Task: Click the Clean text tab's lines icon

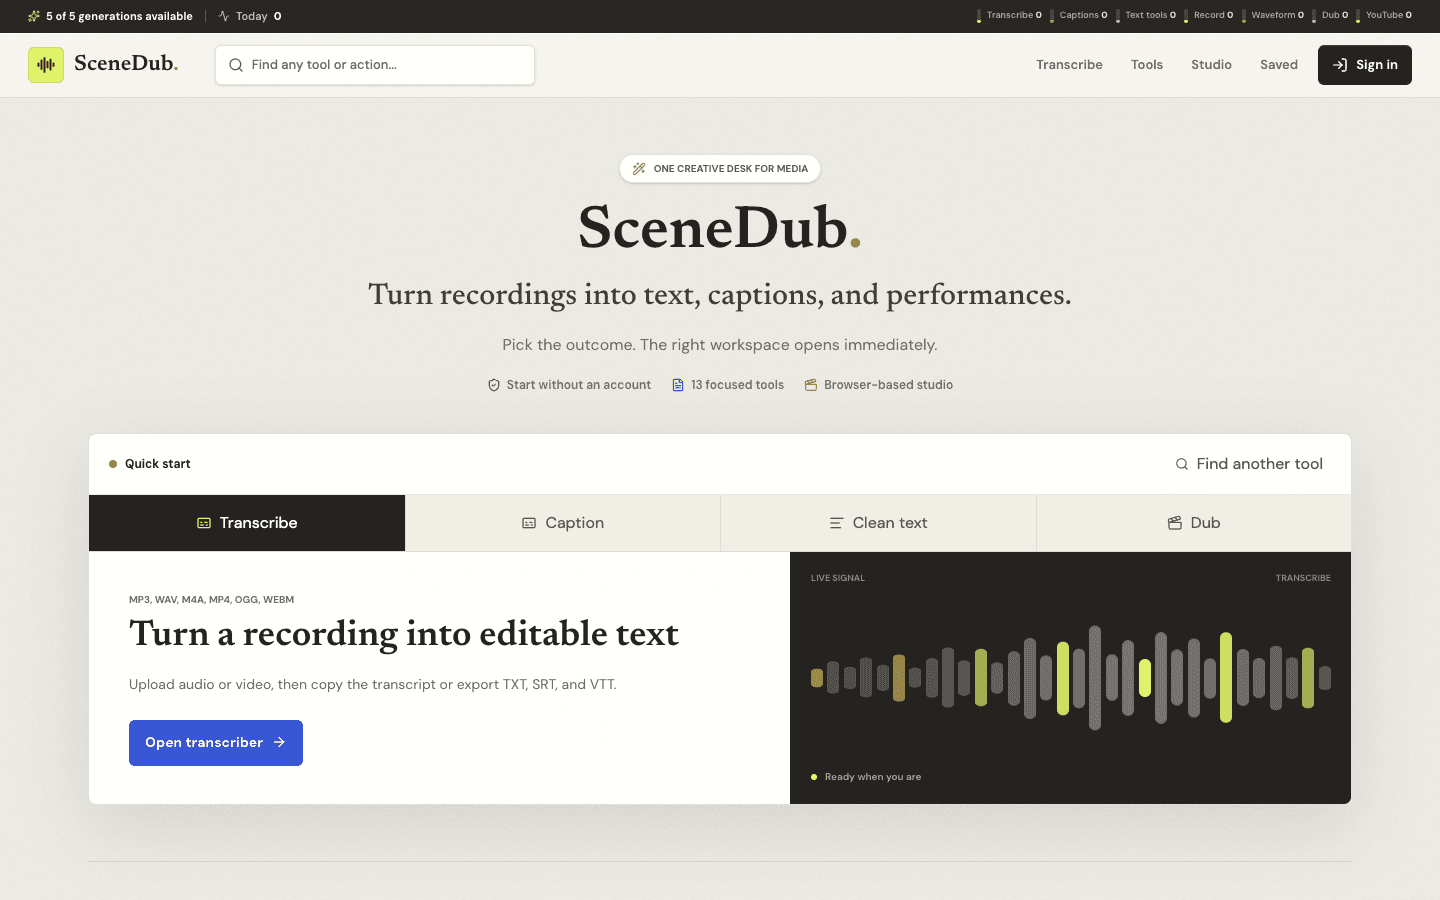Action: point(836,523)
